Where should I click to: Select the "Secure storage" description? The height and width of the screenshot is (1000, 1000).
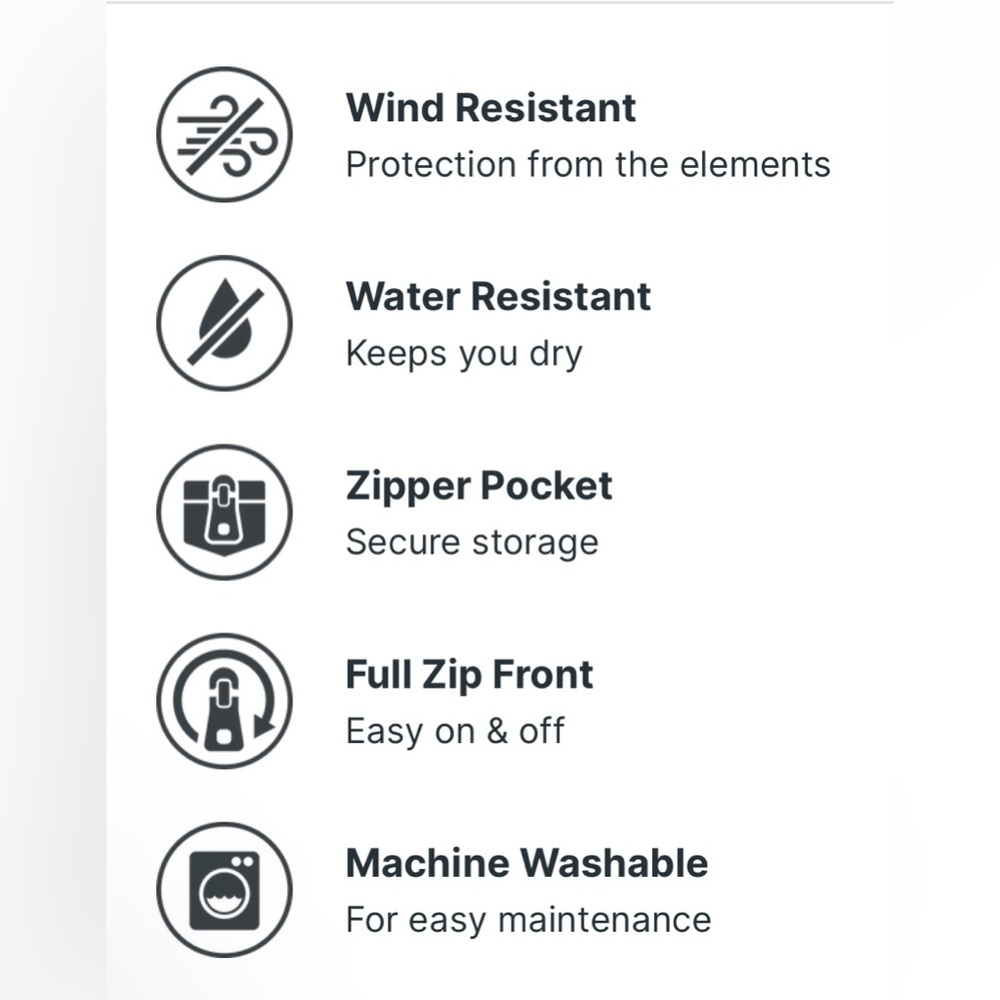(x=472, y=542)
